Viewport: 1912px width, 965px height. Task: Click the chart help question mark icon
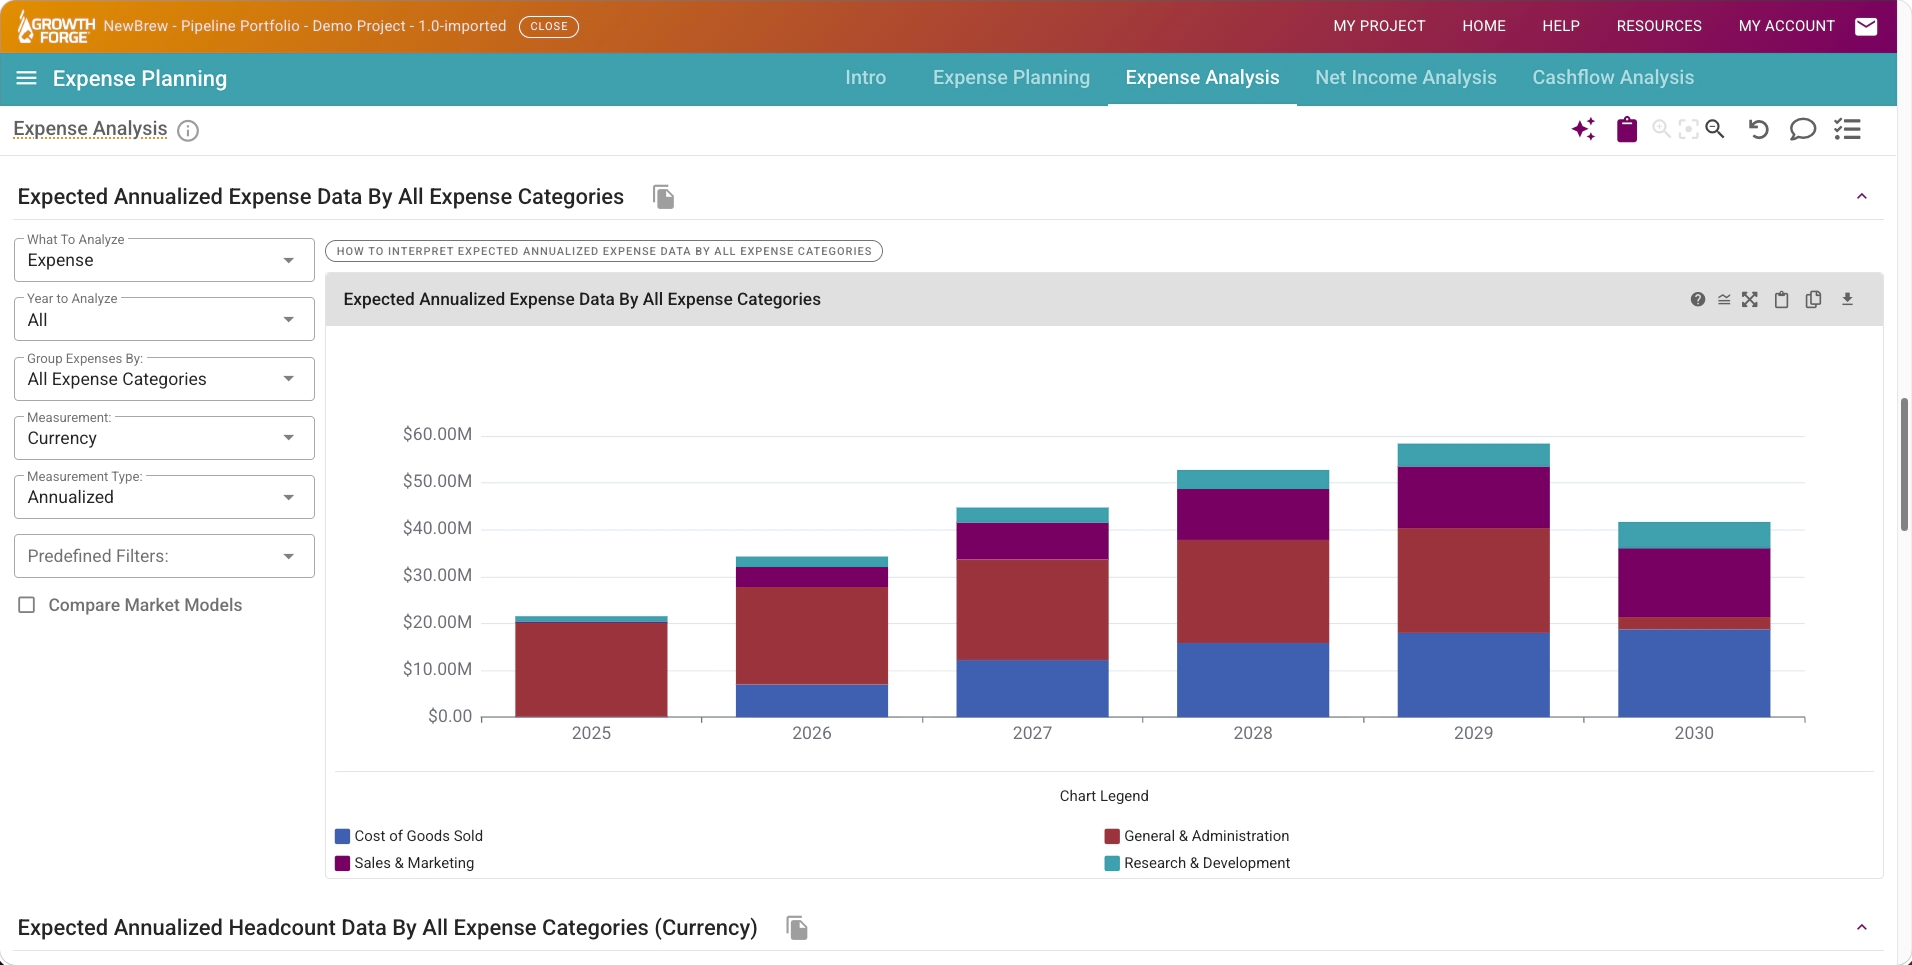pyautogui.click(x=1698, y=299)
